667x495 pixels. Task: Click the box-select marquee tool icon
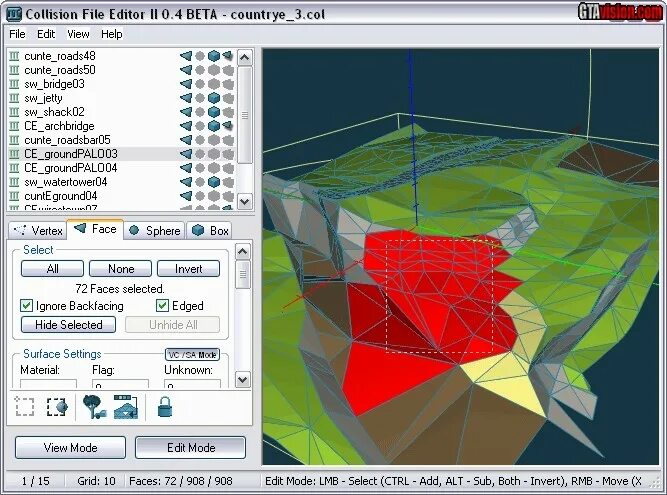click(x=25, y=407)
